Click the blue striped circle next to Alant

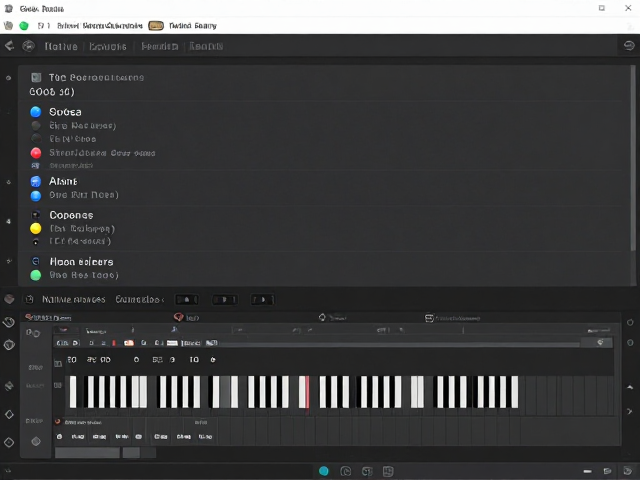click(x=36, y=181)
